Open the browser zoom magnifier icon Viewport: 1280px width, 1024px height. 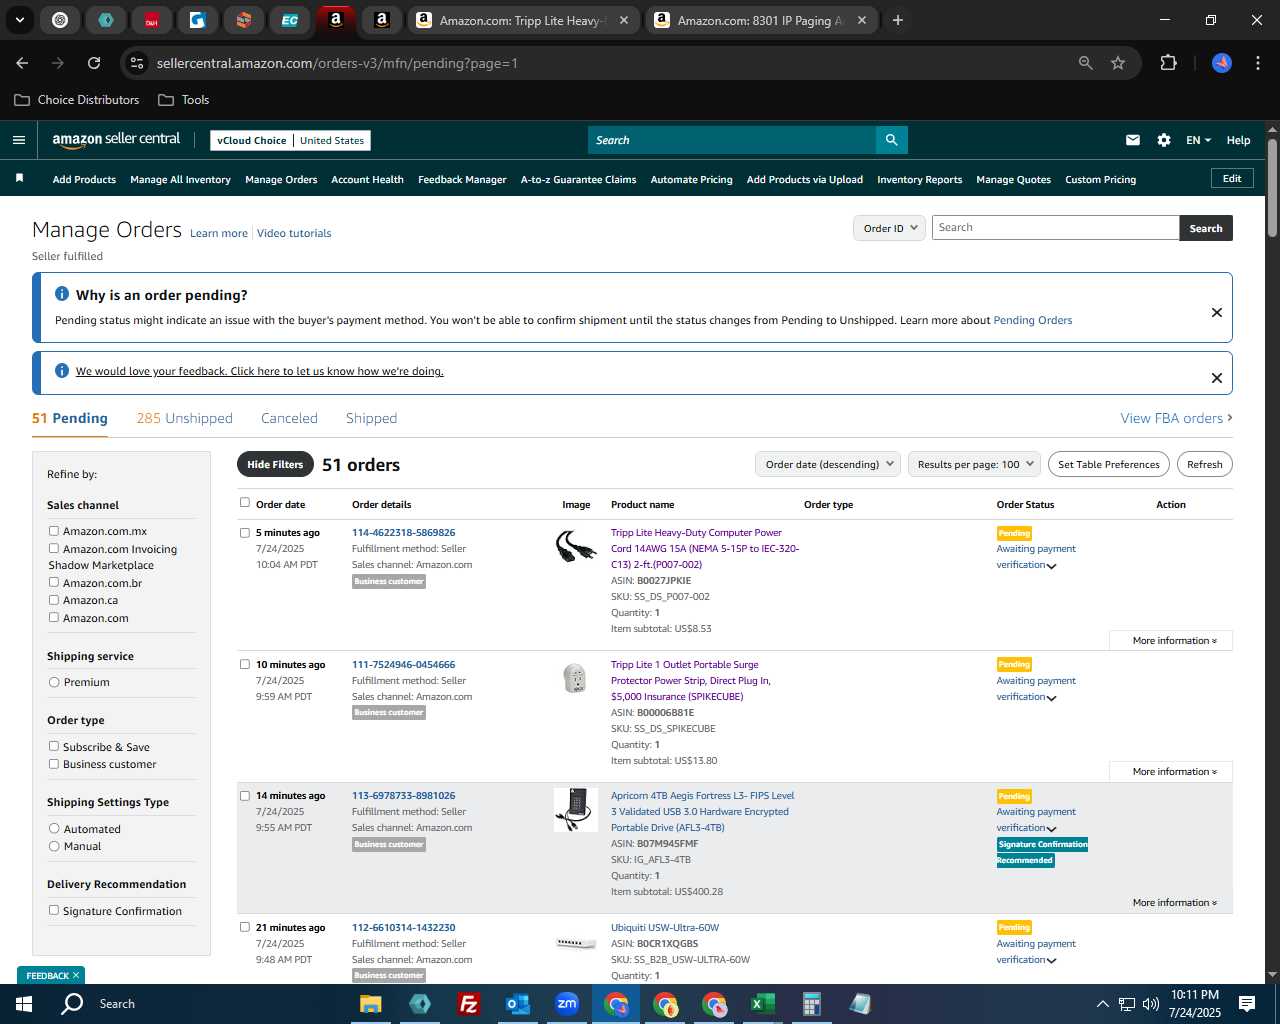(1086, 63)
